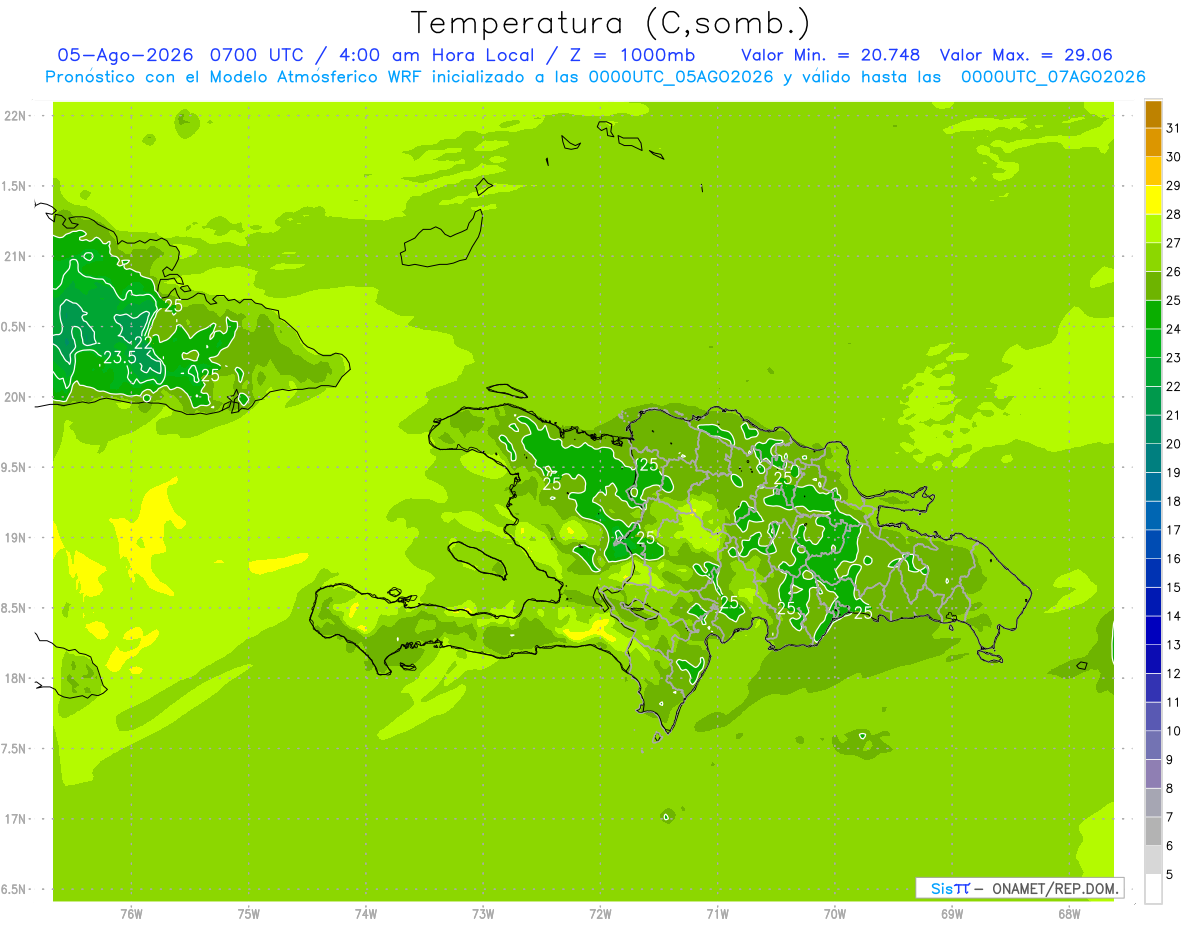Click the 23.5 contour label over Cuba

point(120,357)
